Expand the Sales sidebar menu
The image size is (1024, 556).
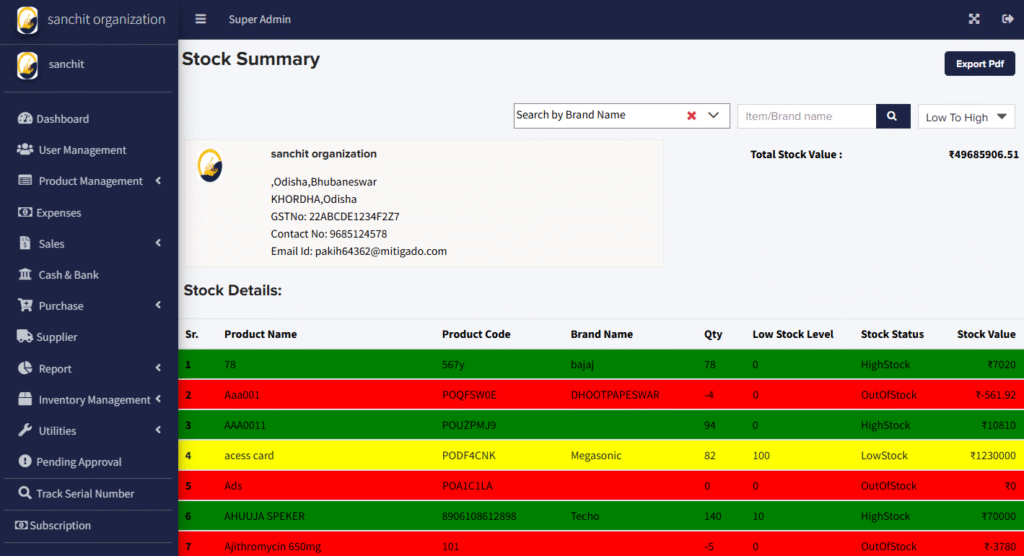pyautogui.click(x=158, y=244)
